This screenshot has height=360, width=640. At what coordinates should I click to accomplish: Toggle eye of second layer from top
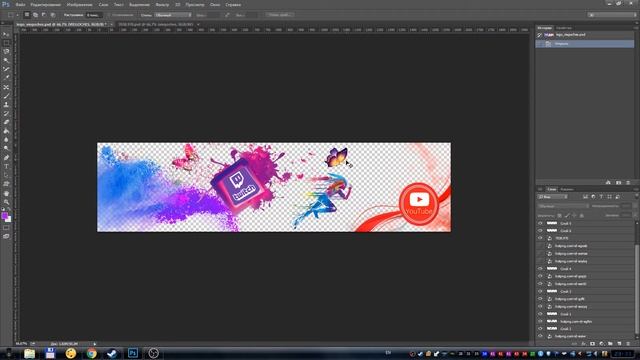[x=540, y=231]
